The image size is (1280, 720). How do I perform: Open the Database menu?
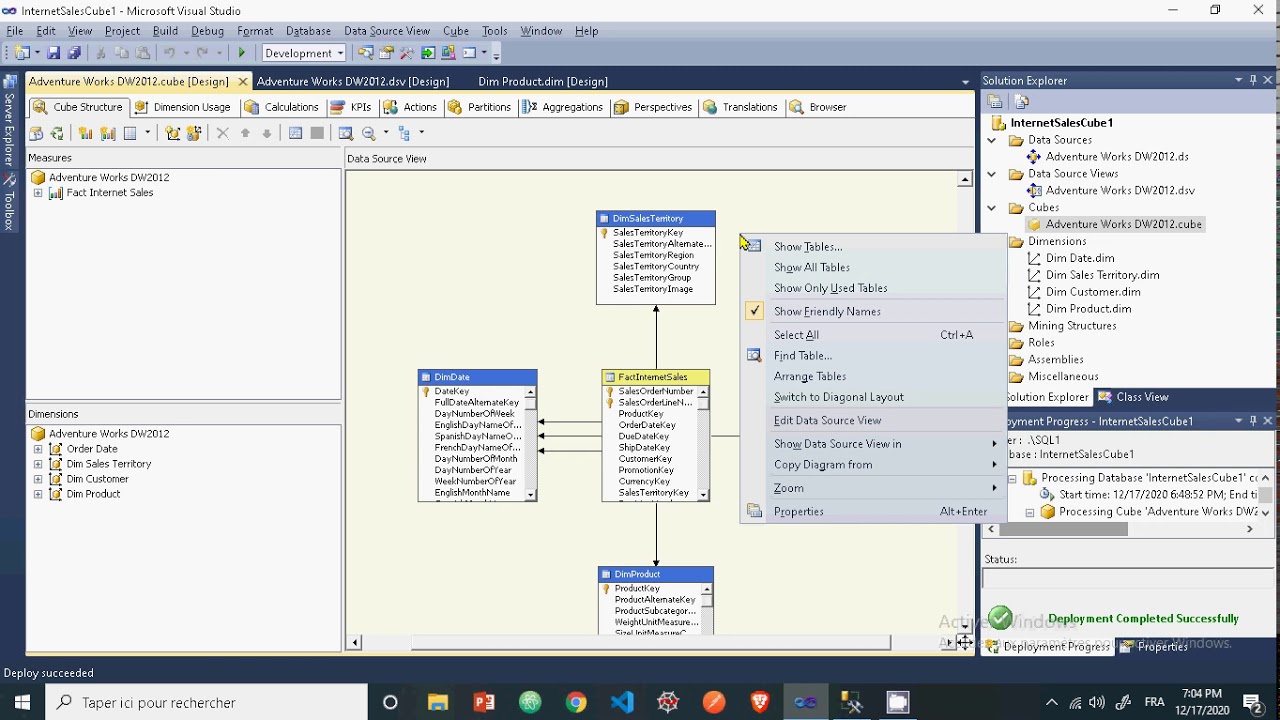pyautogui.click(x=308, y=31)
